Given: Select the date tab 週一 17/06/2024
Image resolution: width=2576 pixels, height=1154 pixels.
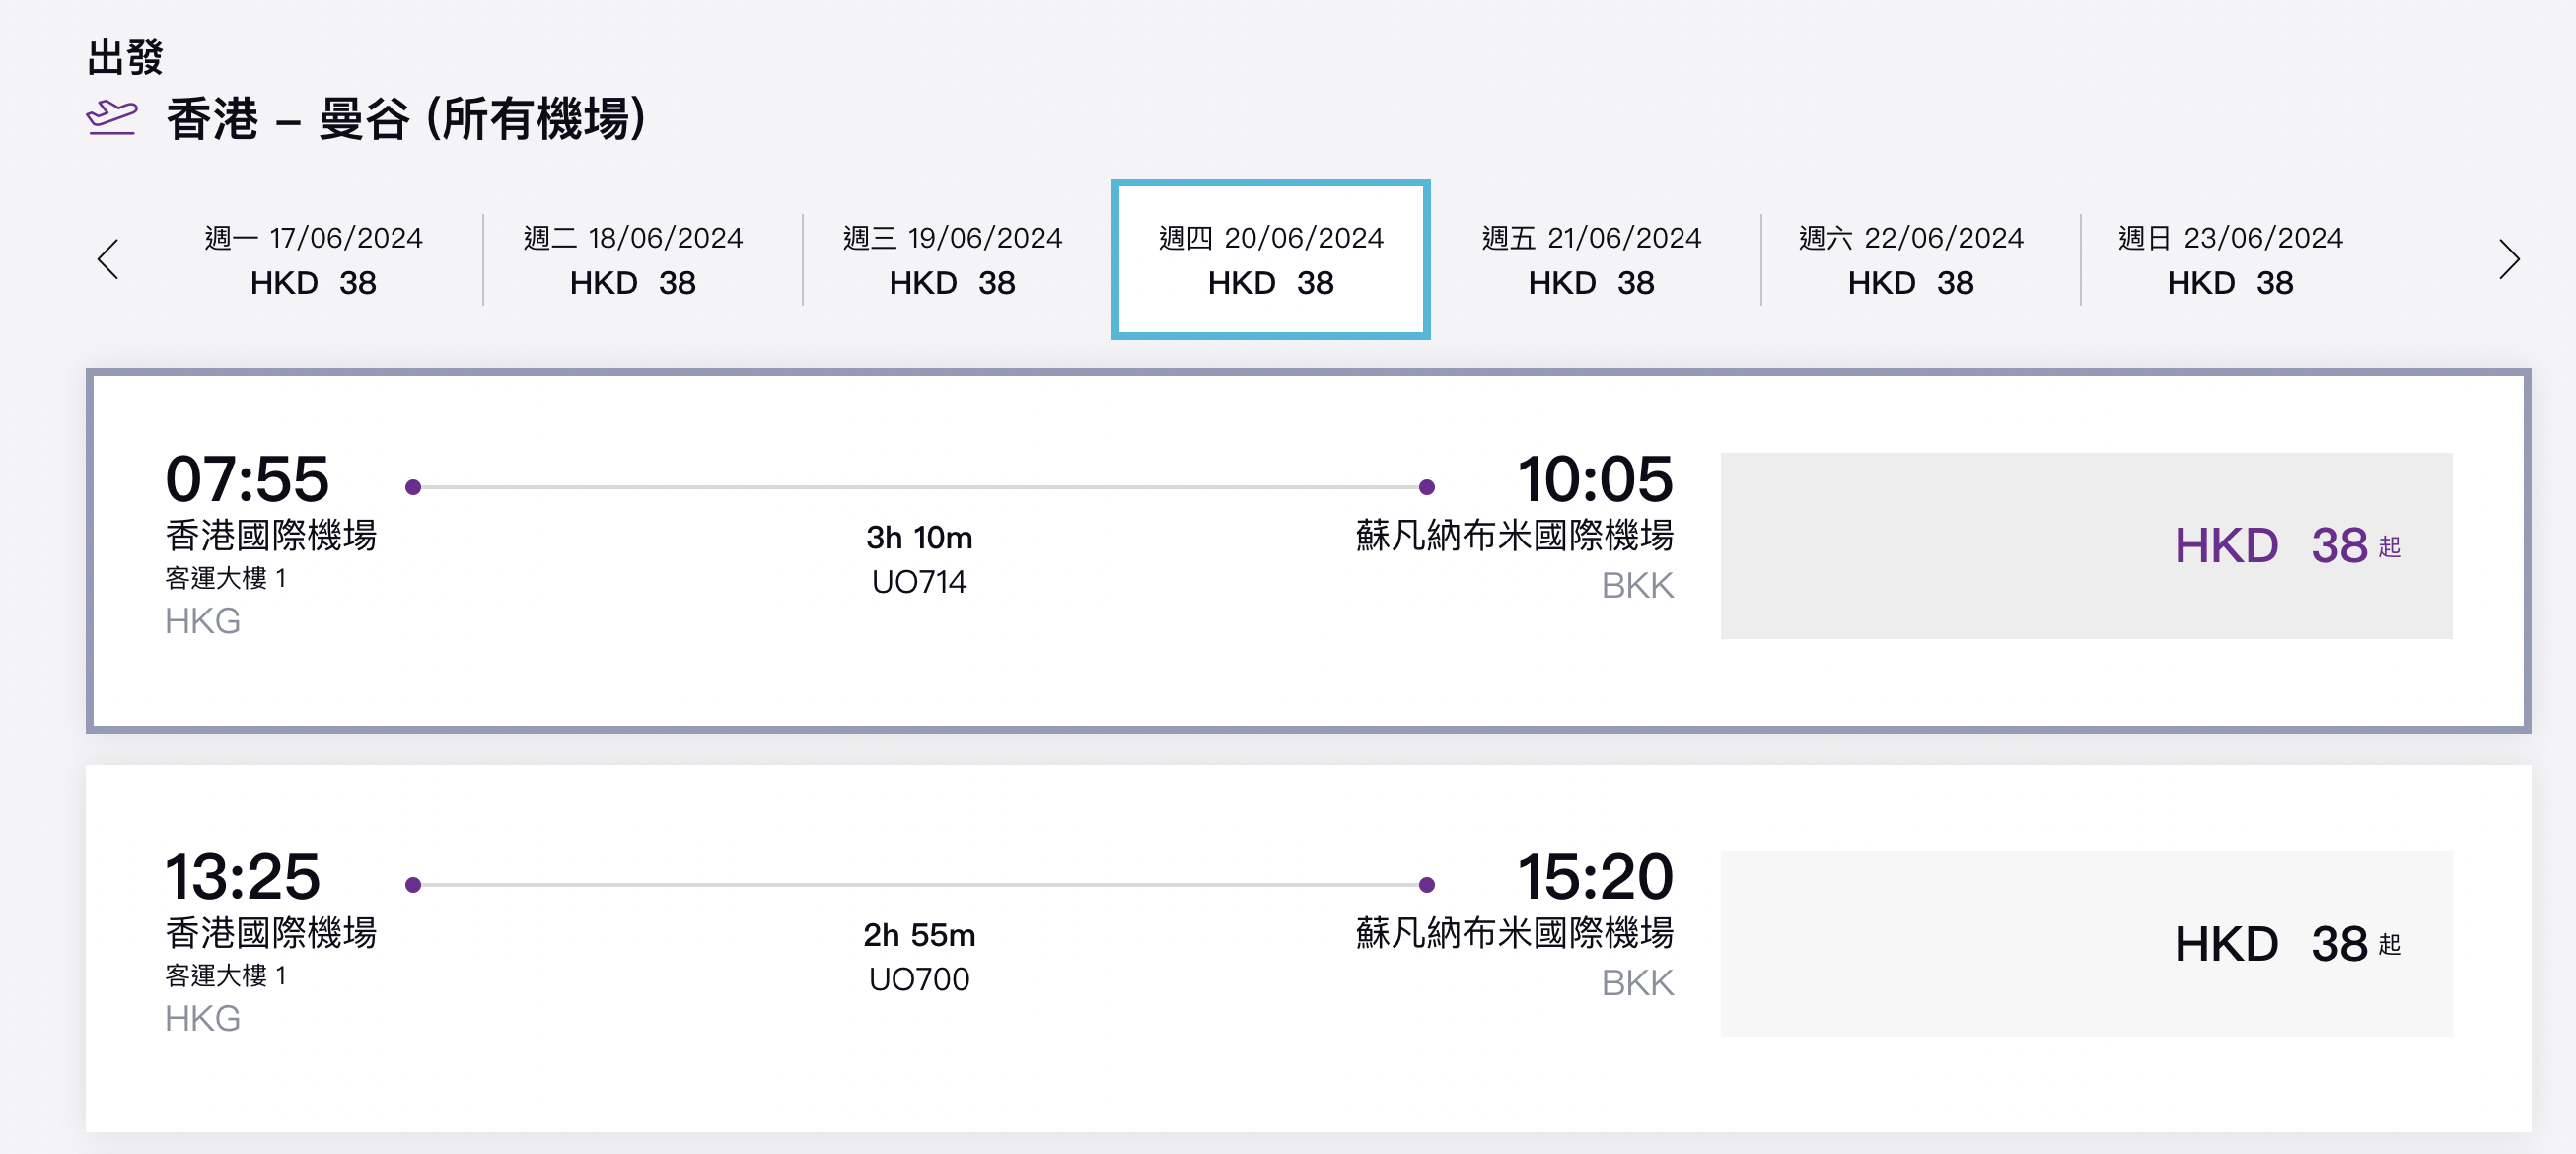Looking at the screenshot, I should pos(313,259).
